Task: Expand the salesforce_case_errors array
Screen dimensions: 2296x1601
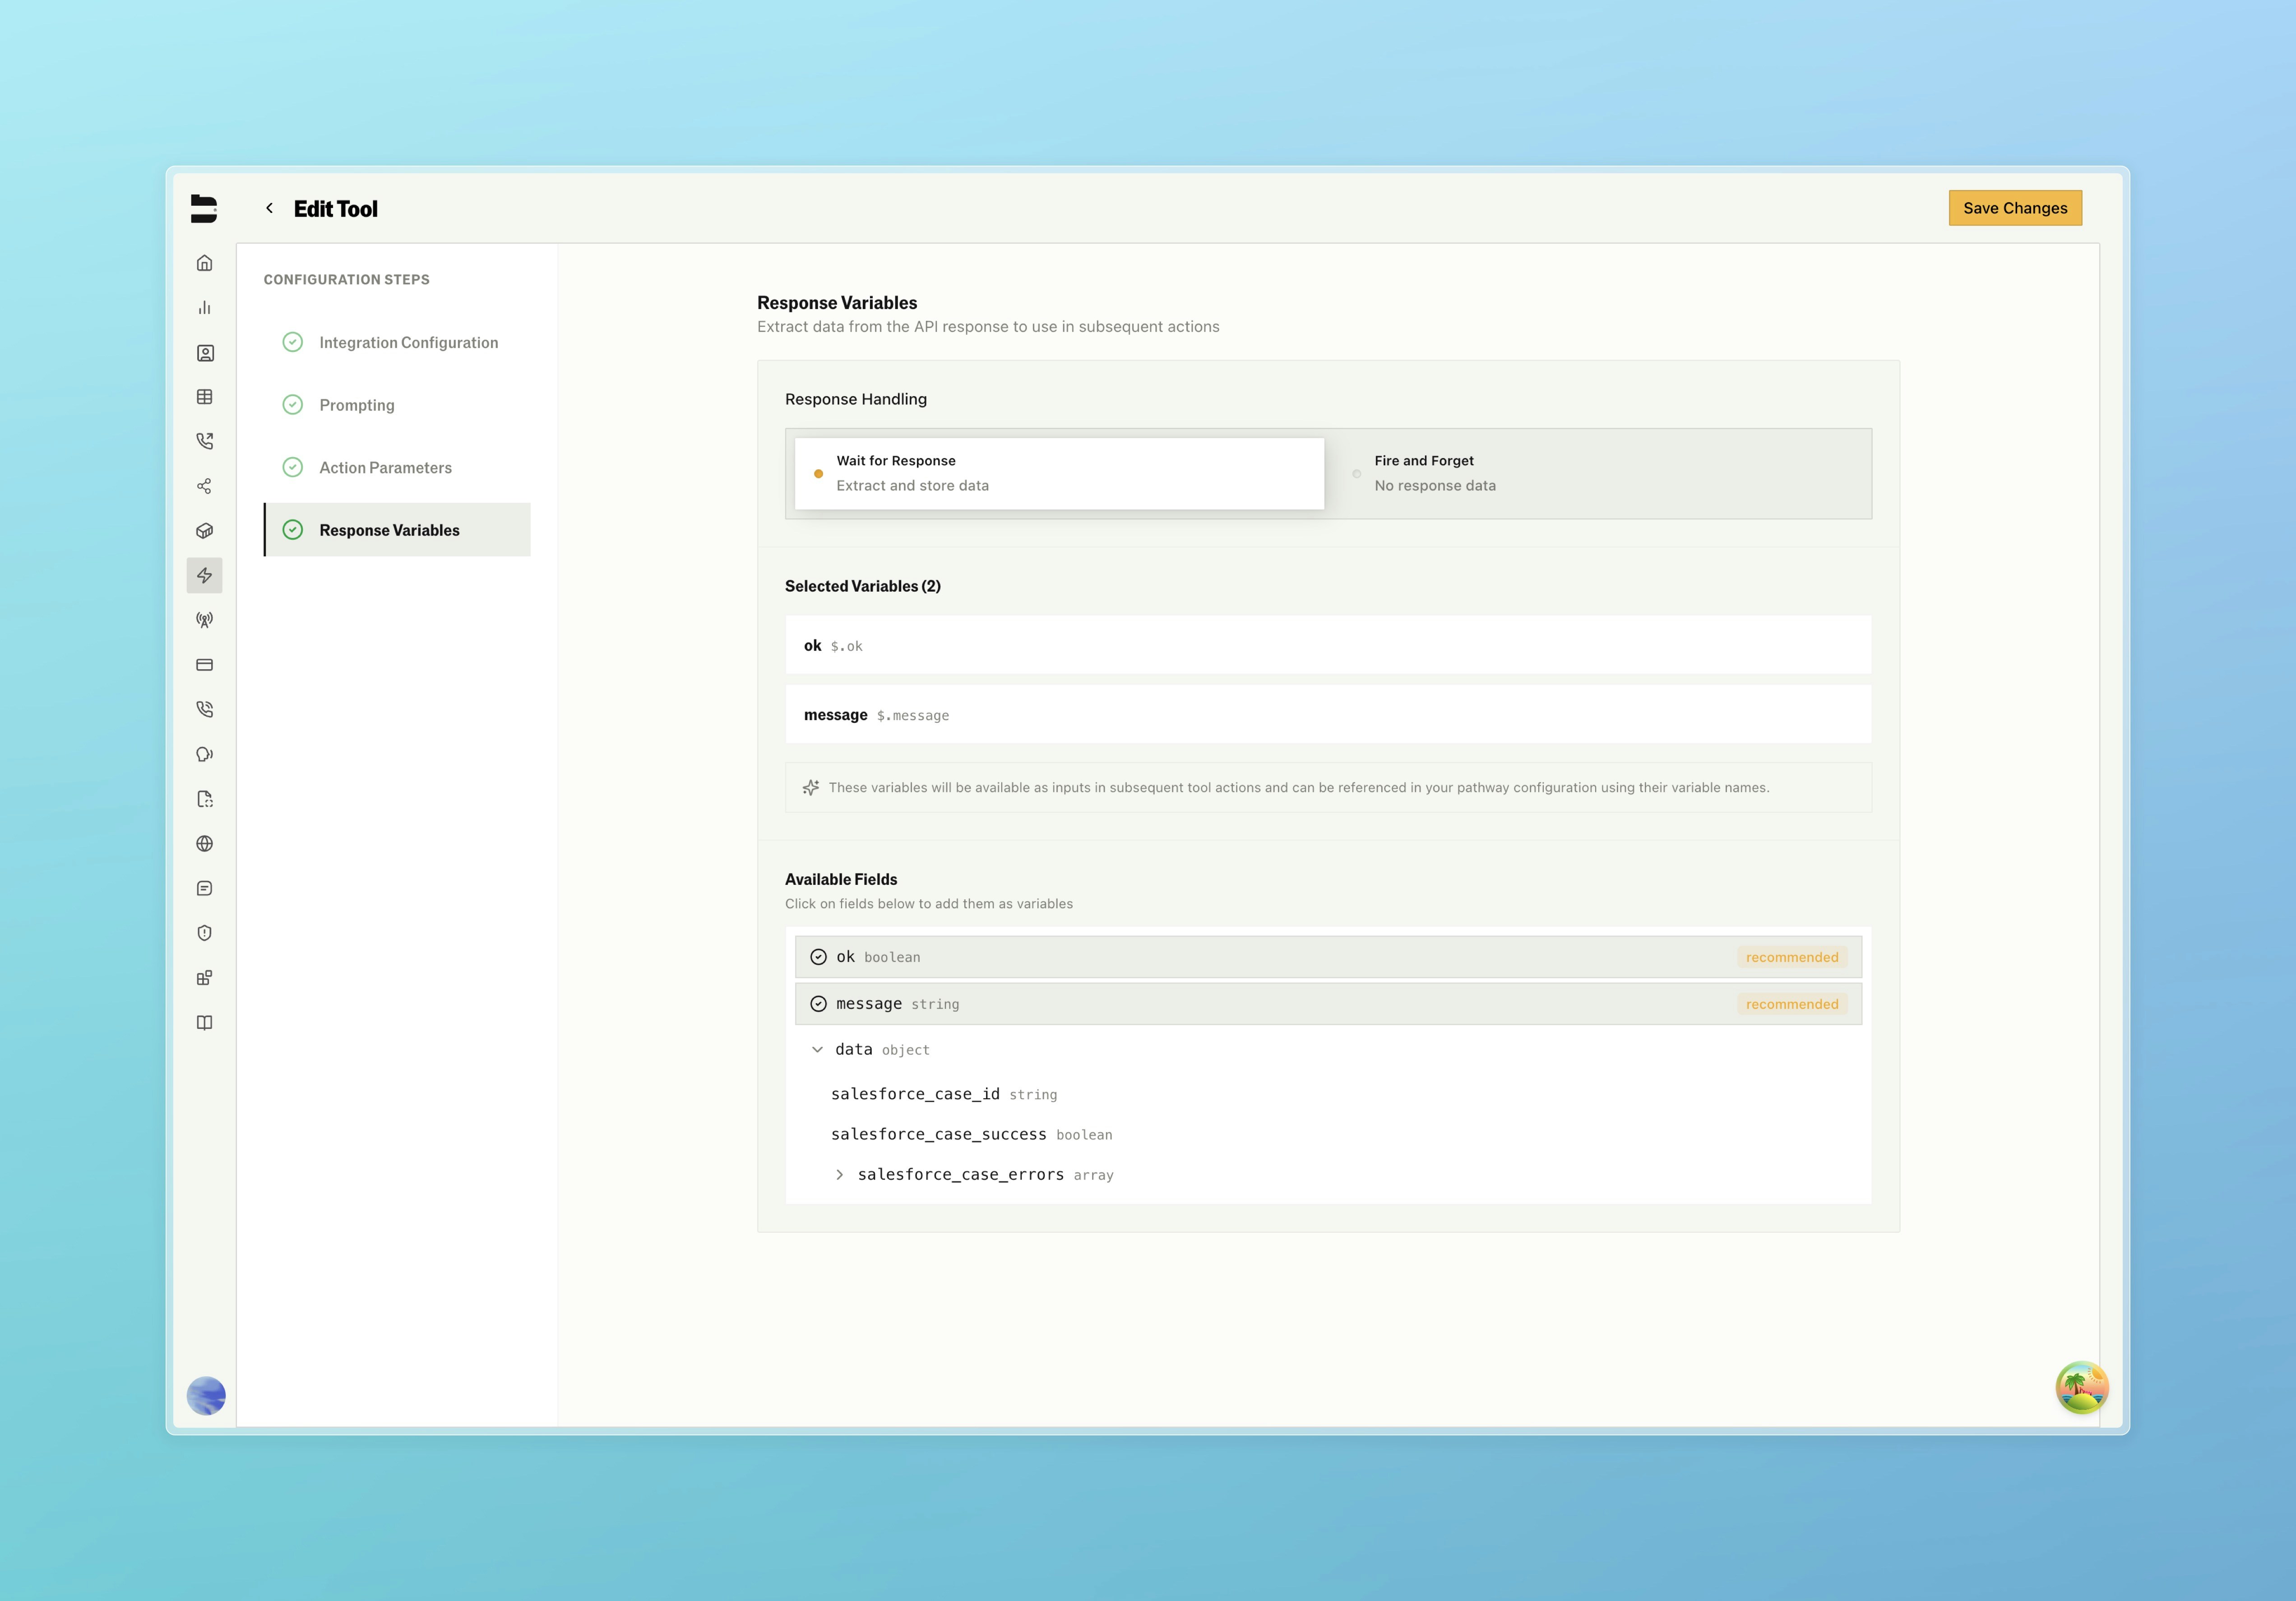Action: 839,1175
